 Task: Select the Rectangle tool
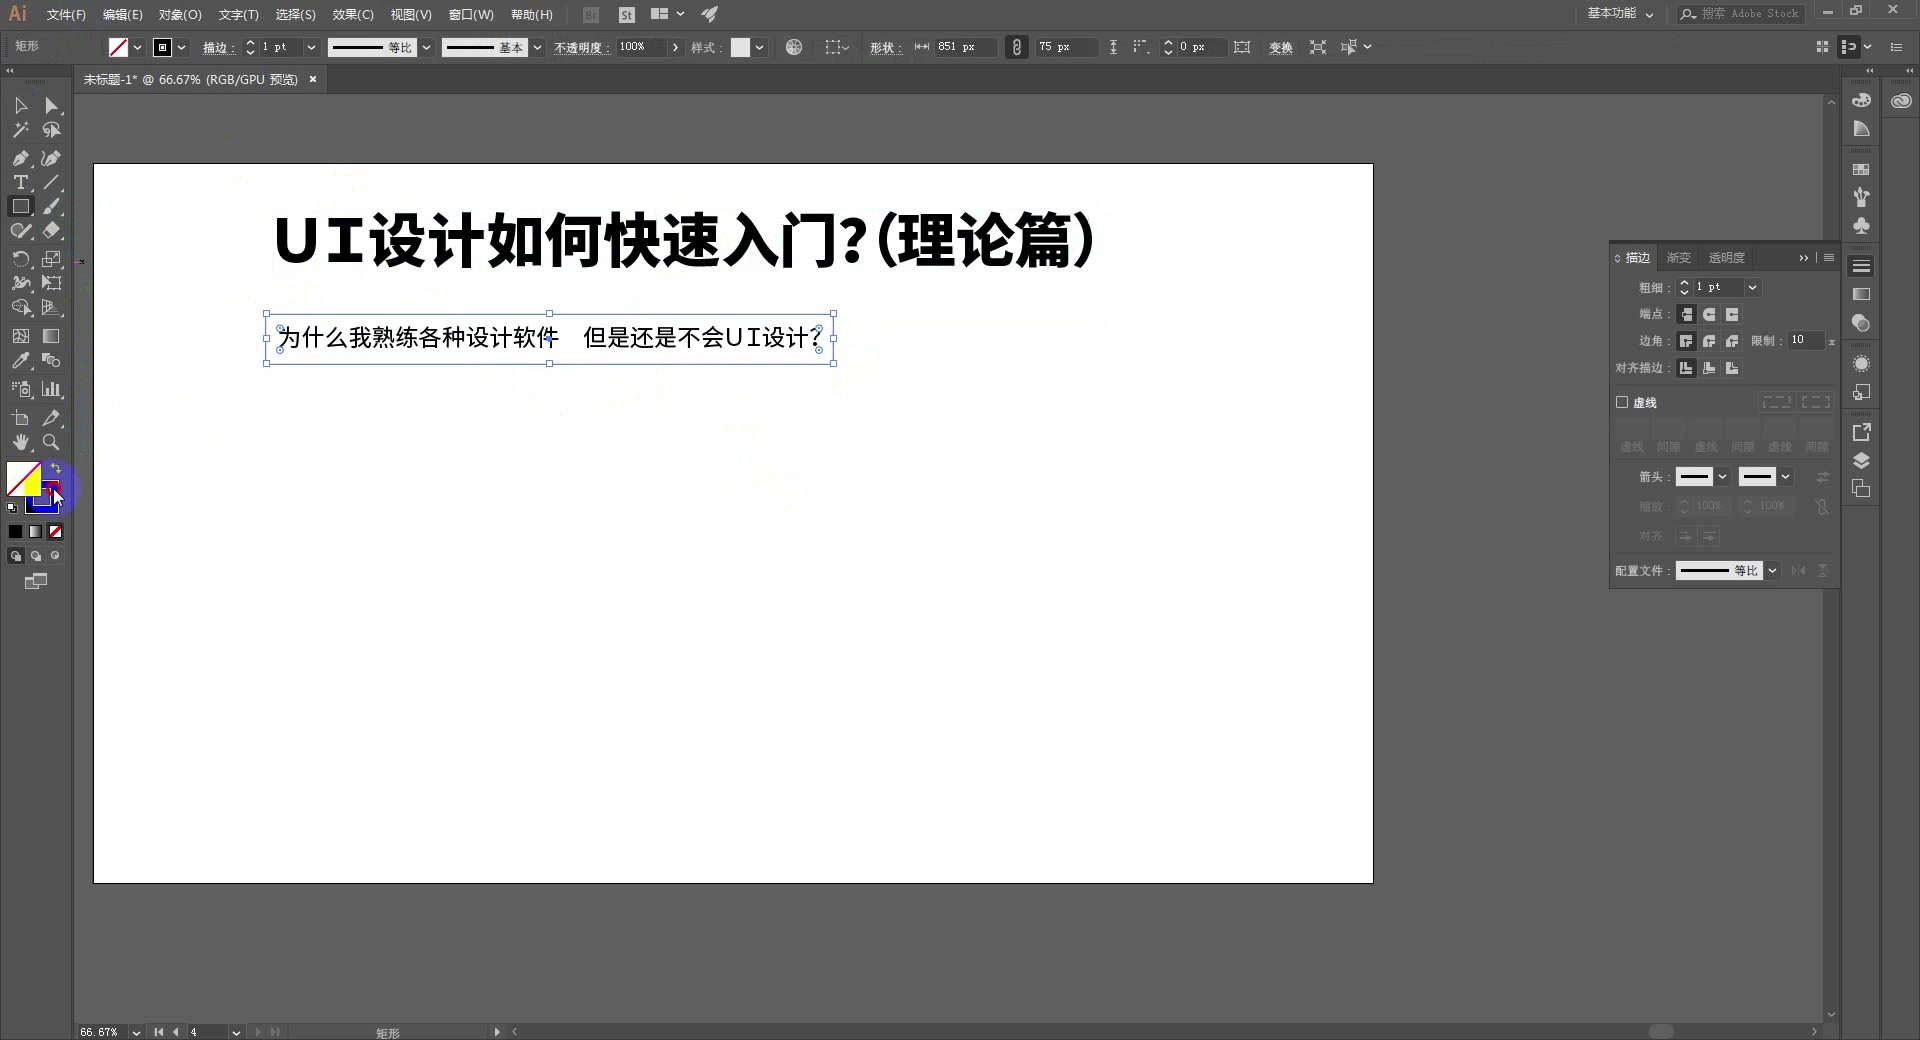point(20,206)
